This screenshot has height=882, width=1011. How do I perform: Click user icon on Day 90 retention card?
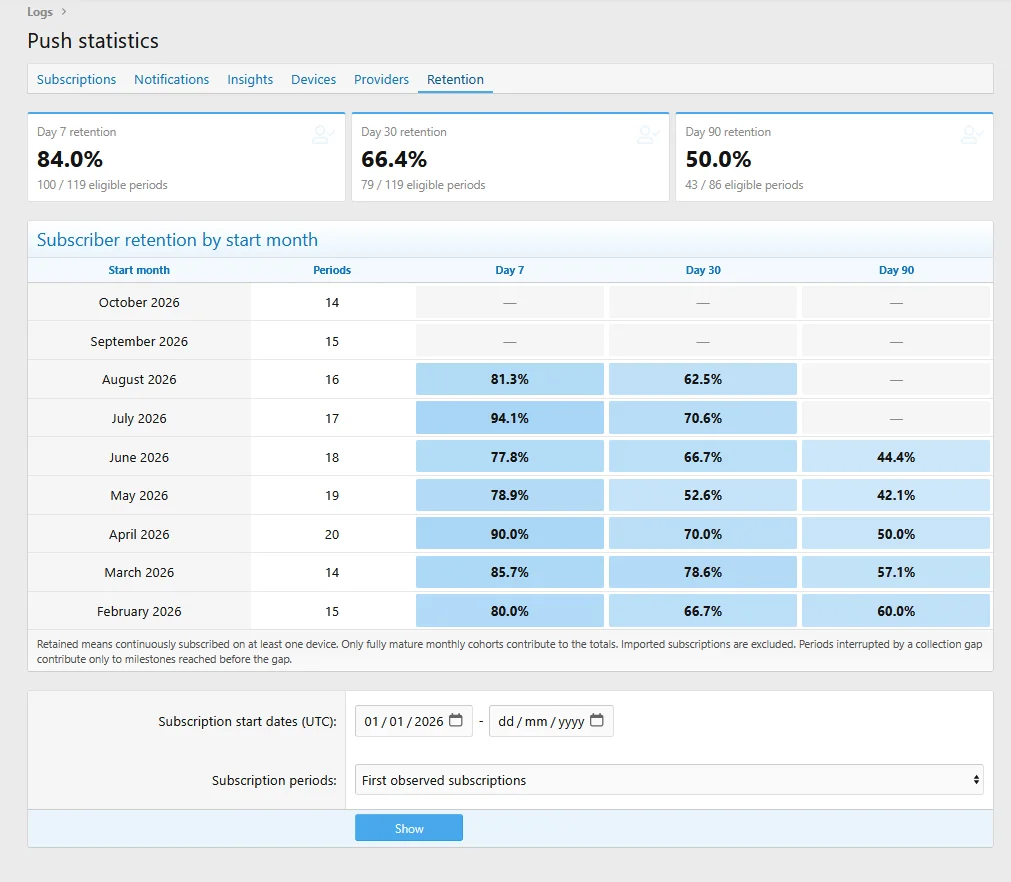pyautogui.click(x=972, y=134)
